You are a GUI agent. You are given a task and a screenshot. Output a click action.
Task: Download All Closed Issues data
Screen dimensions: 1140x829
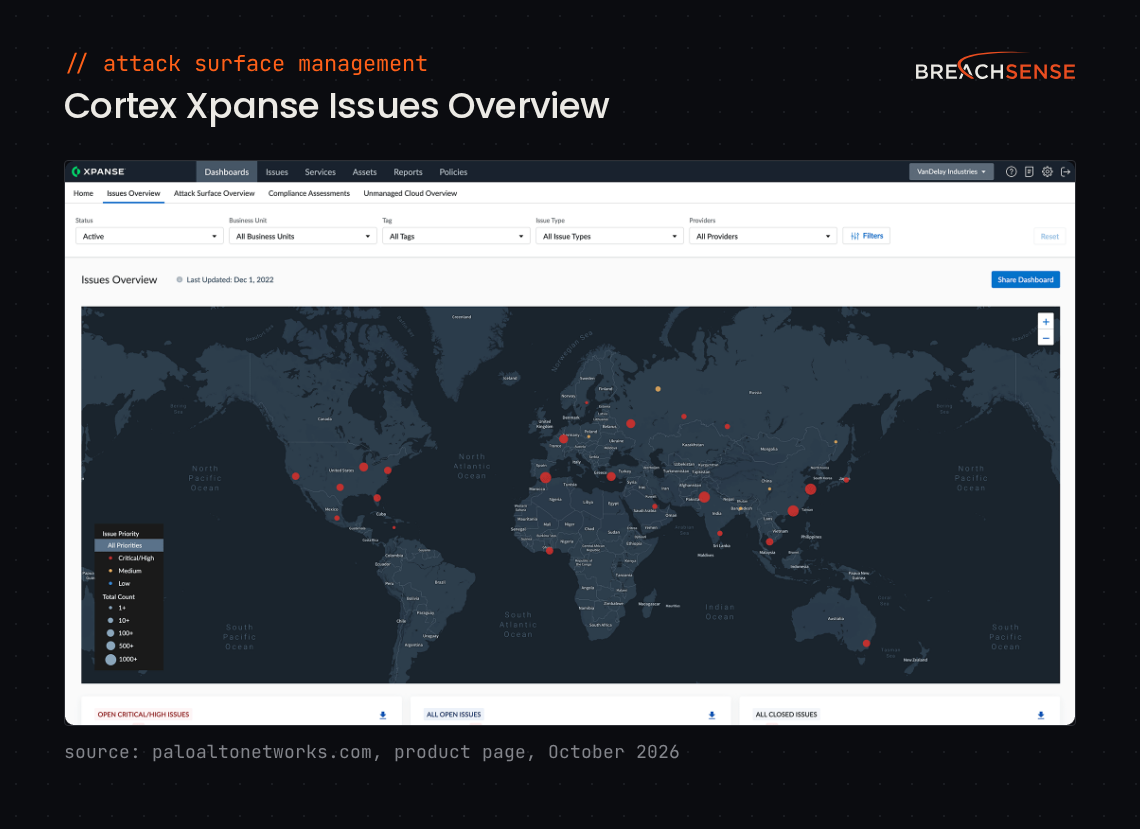click(x=1040, y=716)
